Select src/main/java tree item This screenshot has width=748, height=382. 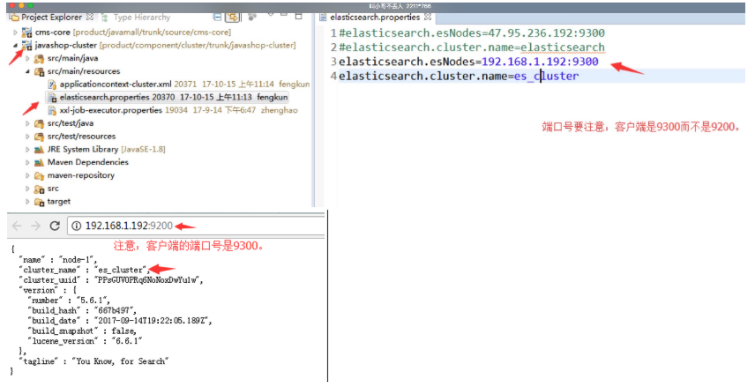coord(73,58)
